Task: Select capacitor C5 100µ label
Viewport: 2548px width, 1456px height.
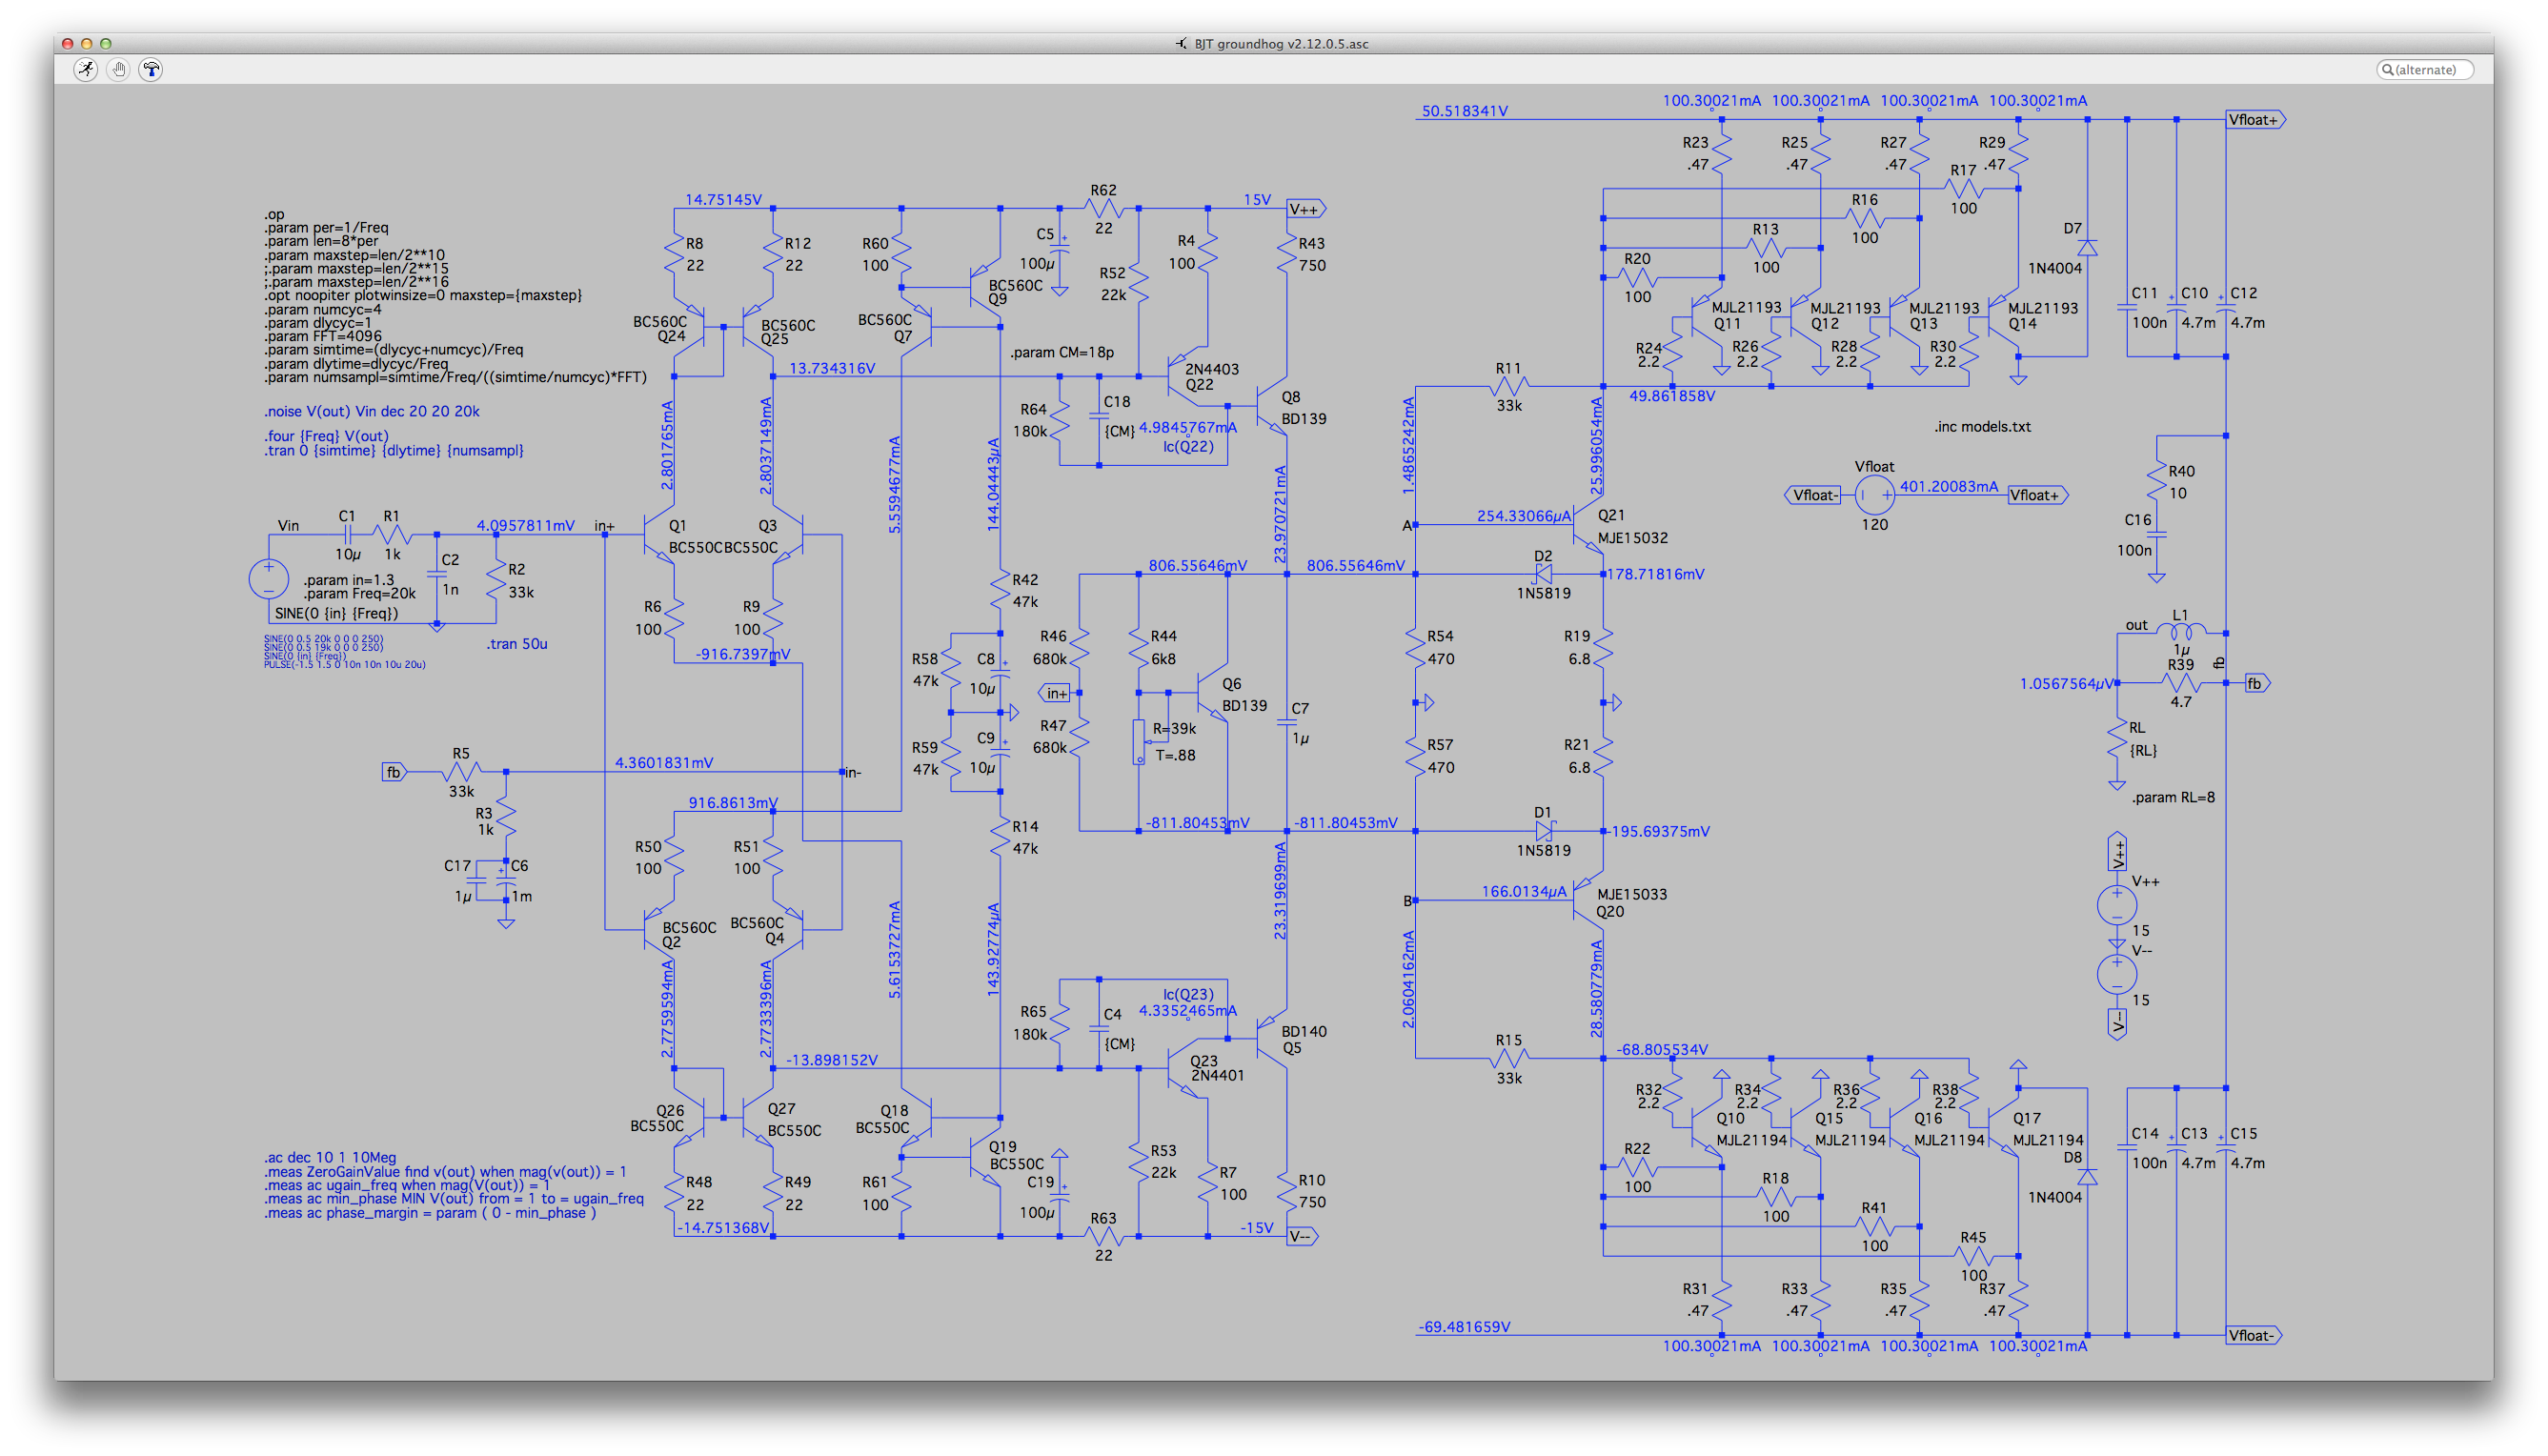Action: click(x=1037, y=249)
